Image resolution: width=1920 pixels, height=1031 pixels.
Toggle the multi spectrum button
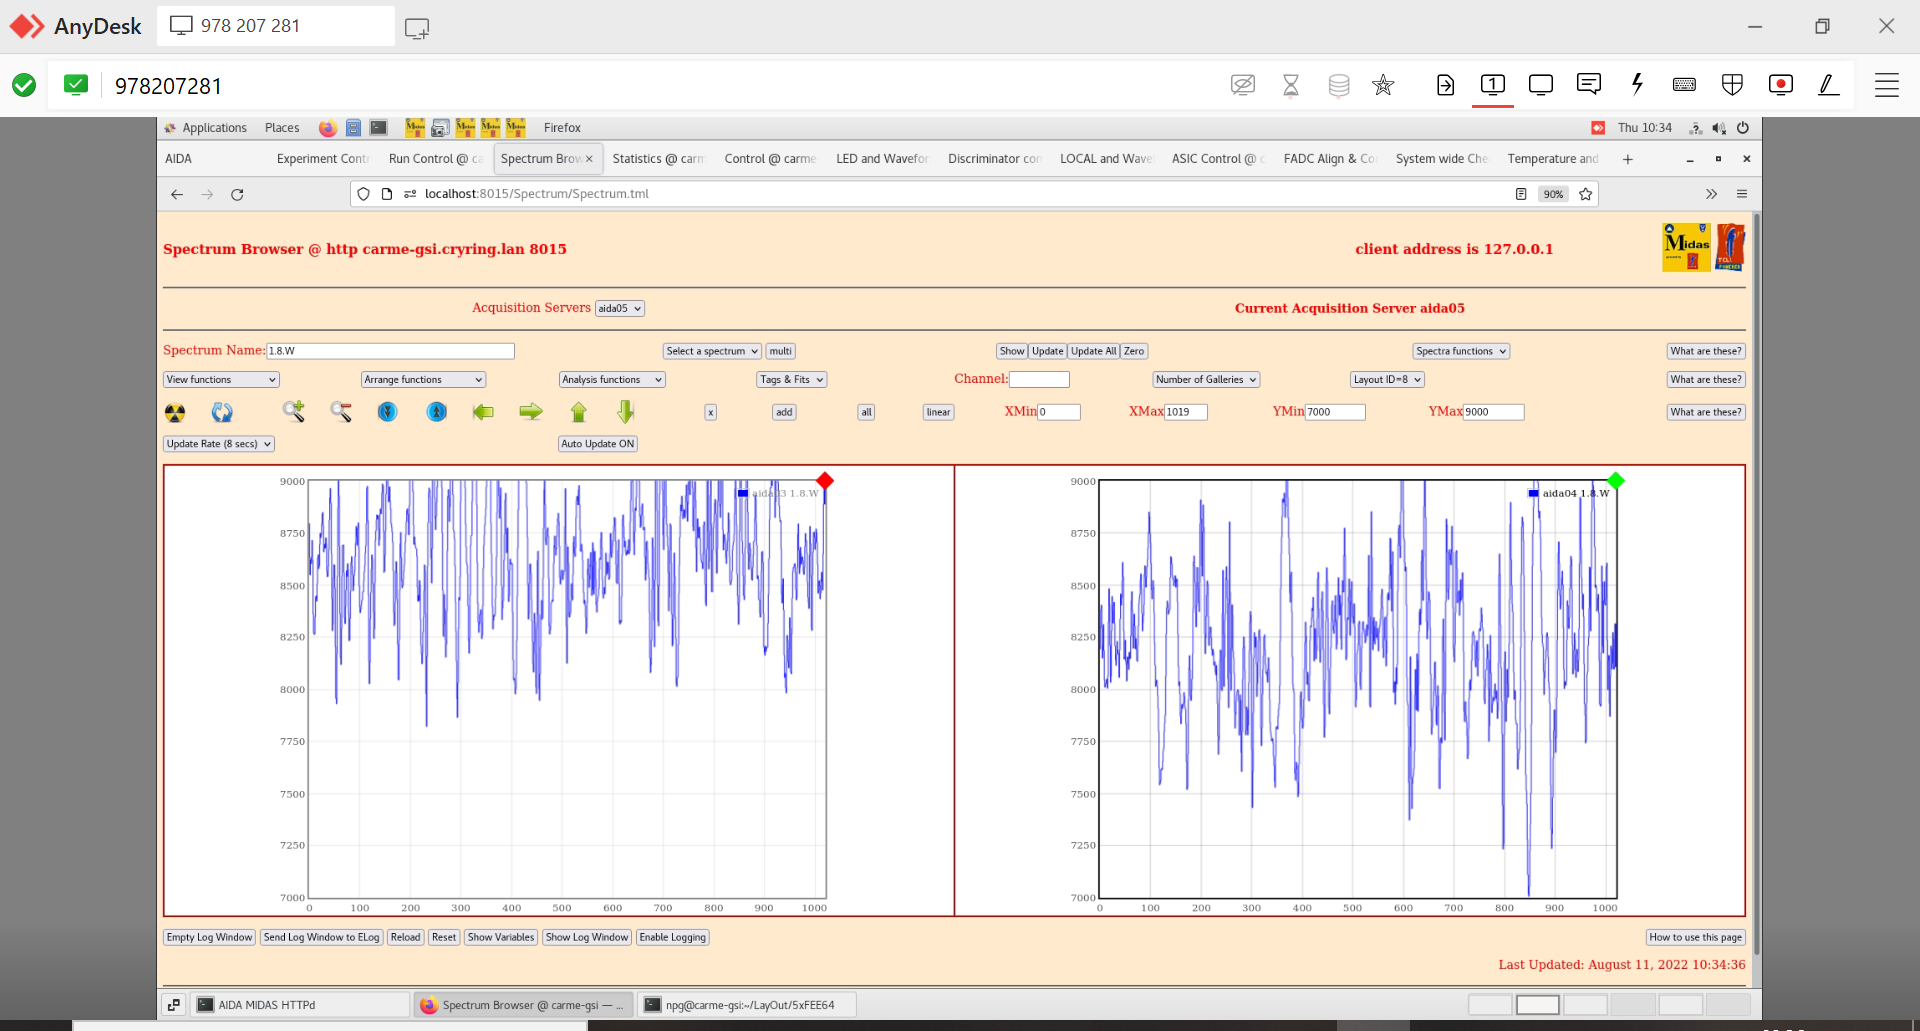pyautogui.click(x=780, y=351)
